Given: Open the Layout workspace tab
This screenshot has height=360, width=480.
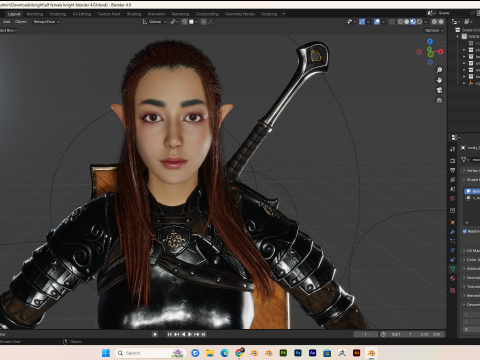Looking at the screenshot, I should pos(14,14).
